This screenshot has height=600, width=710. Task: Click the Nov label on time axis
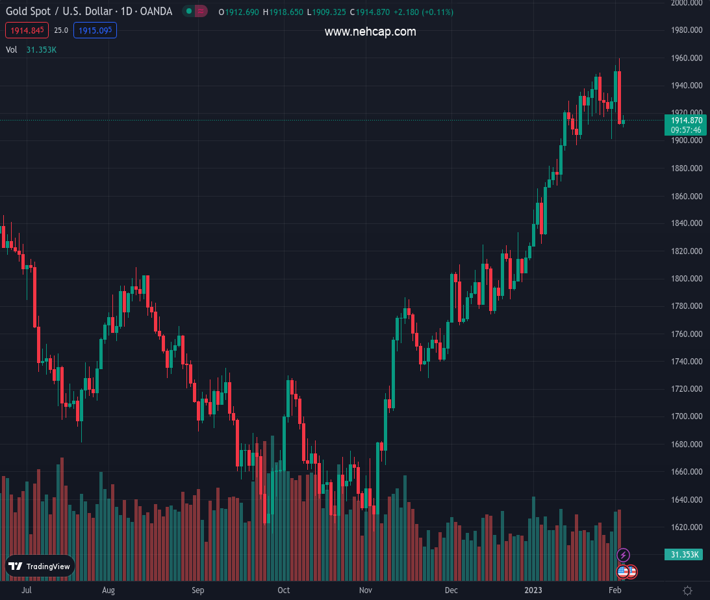click(x=365, y=591)
